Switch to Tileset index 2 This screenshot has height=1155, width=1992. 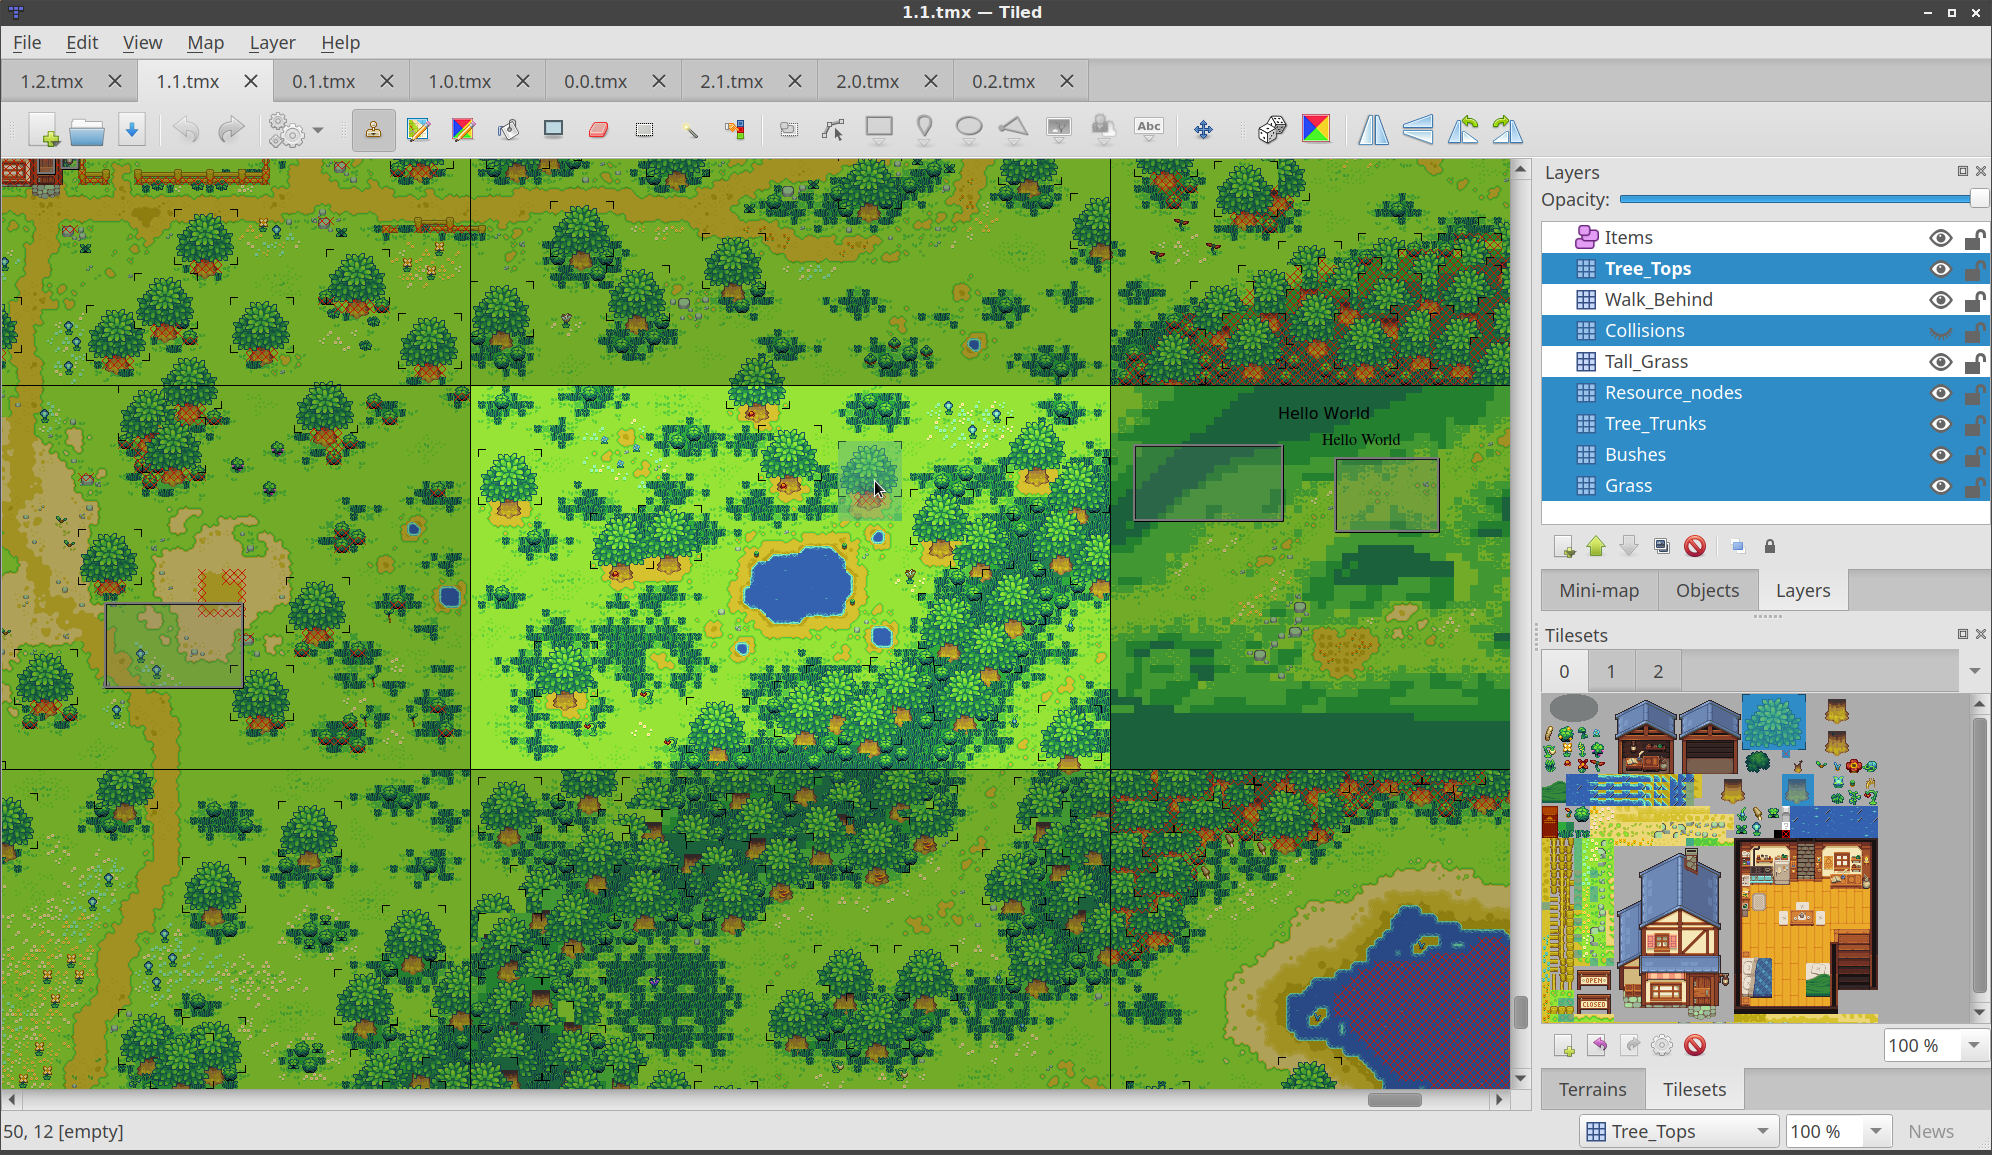[1659, 670]
